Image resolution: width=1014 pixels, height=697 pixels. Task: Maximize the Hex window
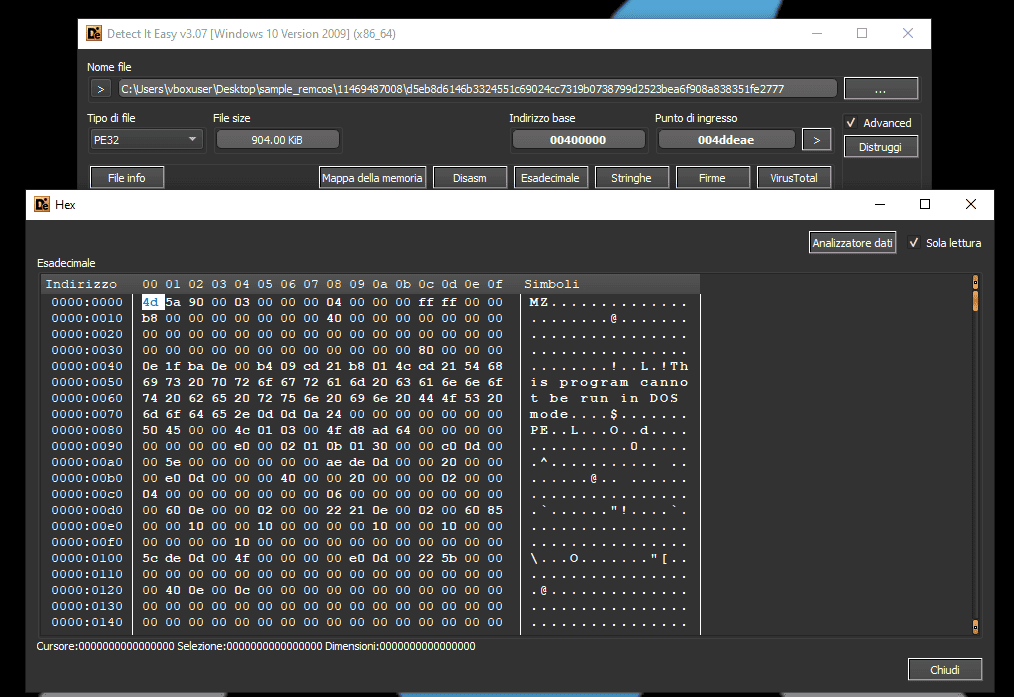pyautogui.click(x=925, y=204)
